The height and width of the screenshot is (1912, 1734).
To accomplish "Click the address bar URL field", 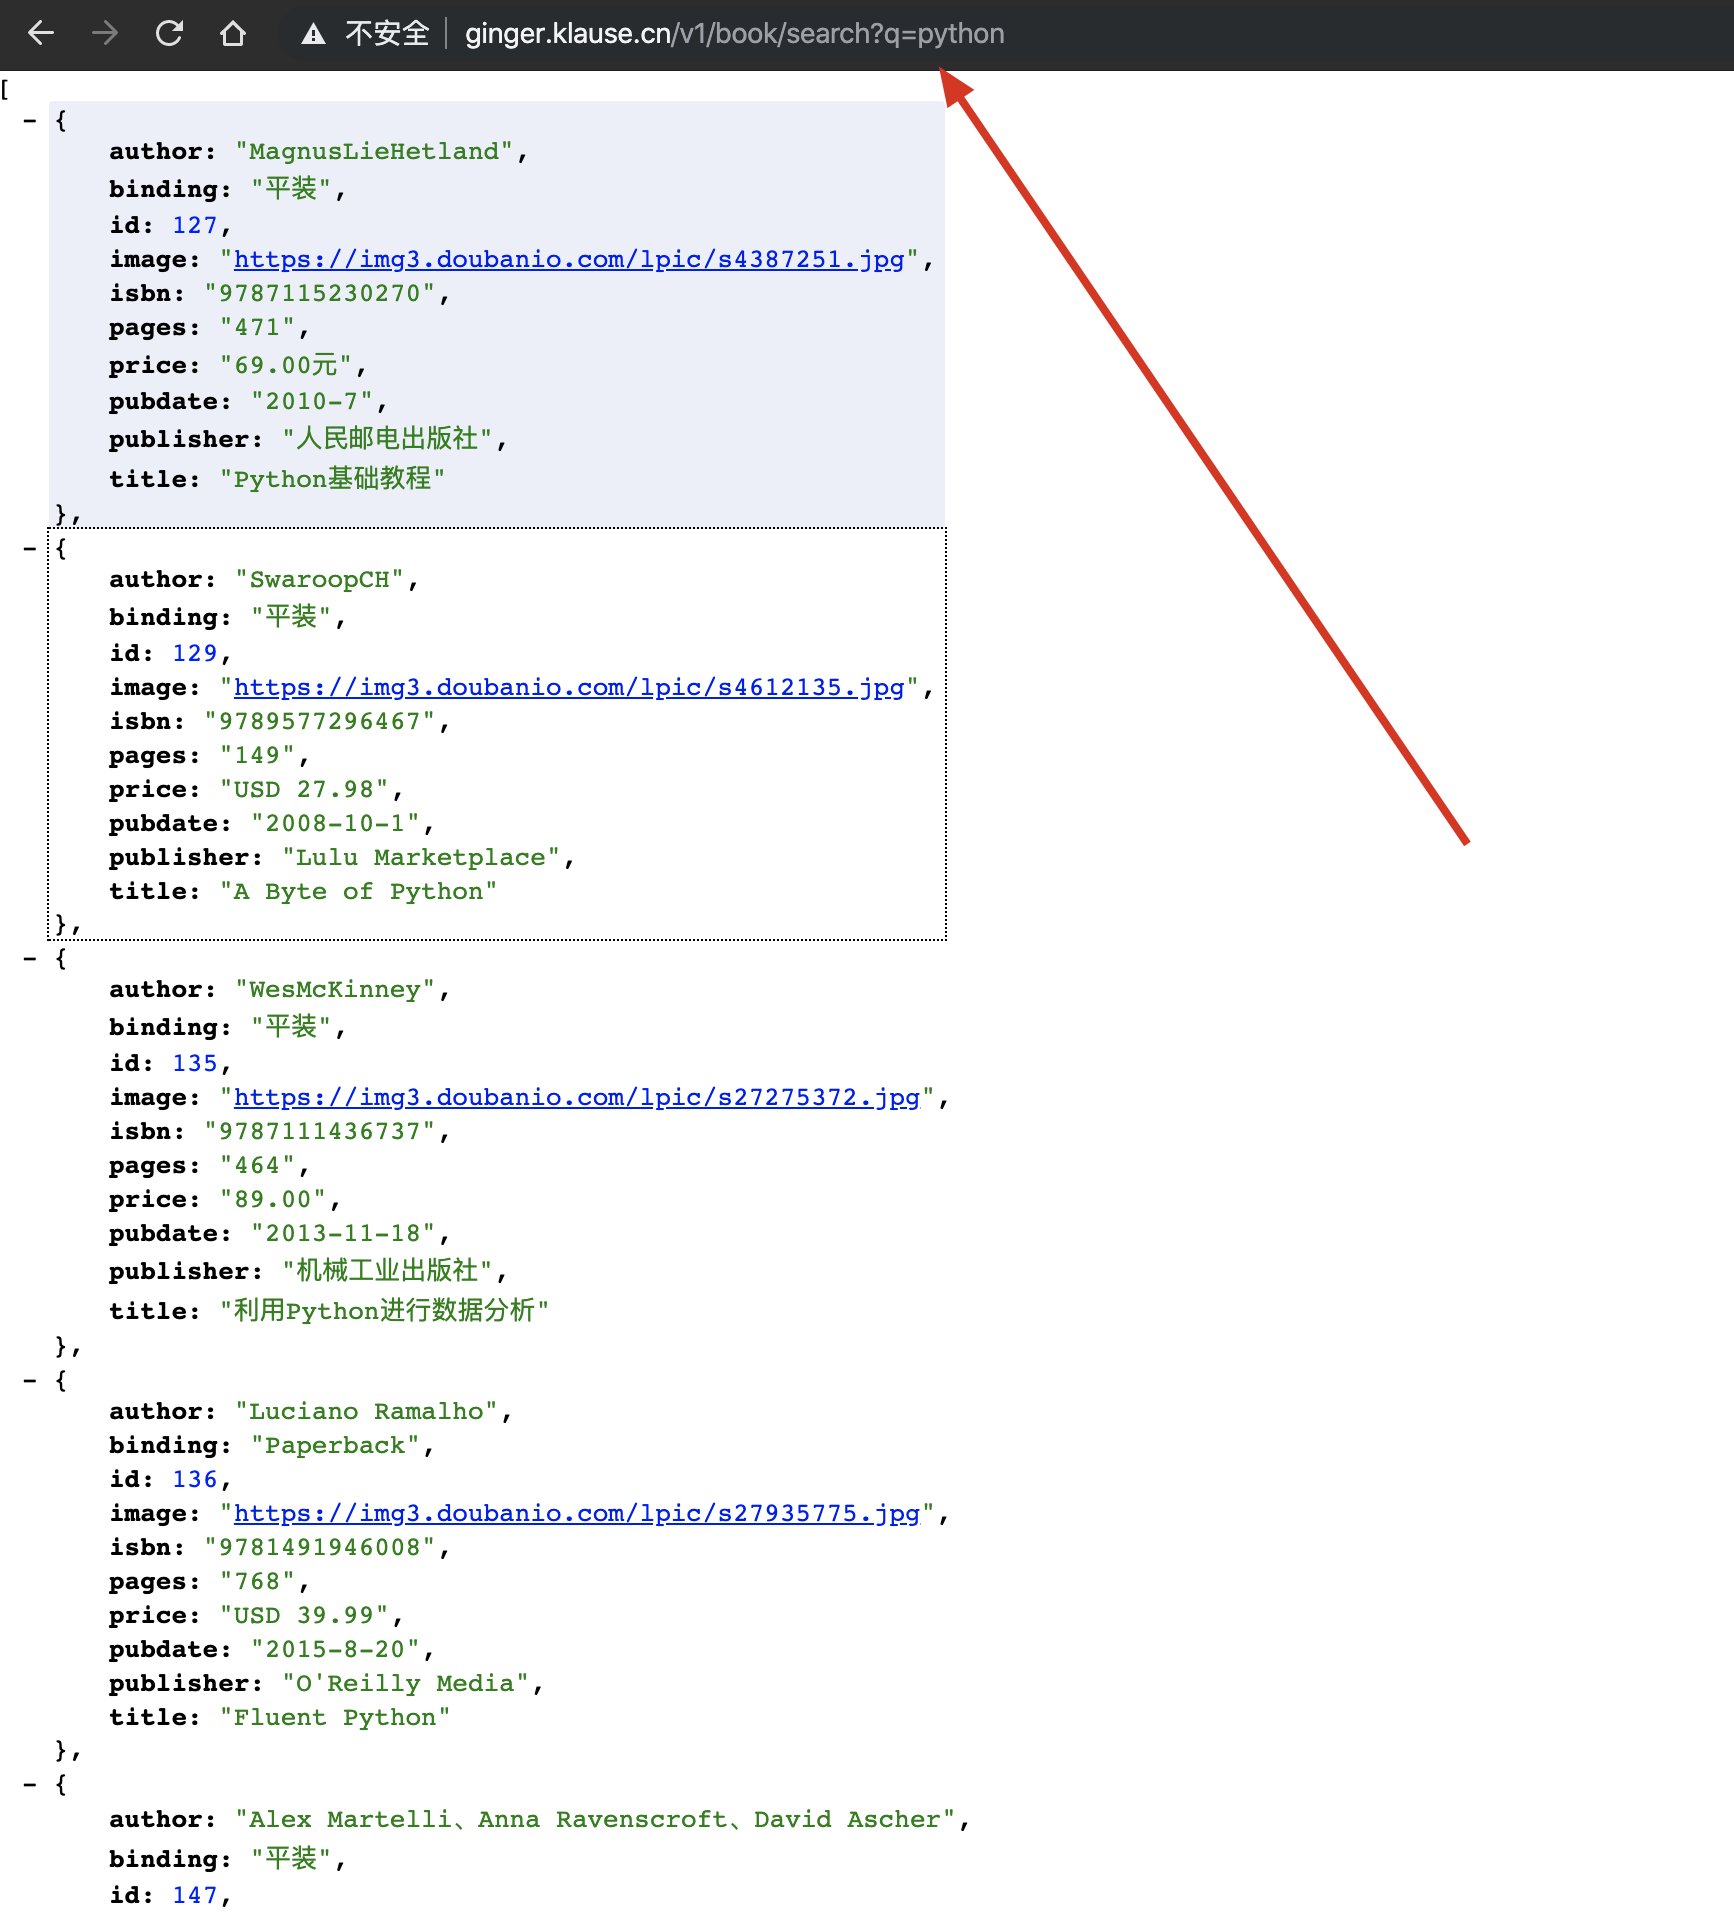I will 734,34.
